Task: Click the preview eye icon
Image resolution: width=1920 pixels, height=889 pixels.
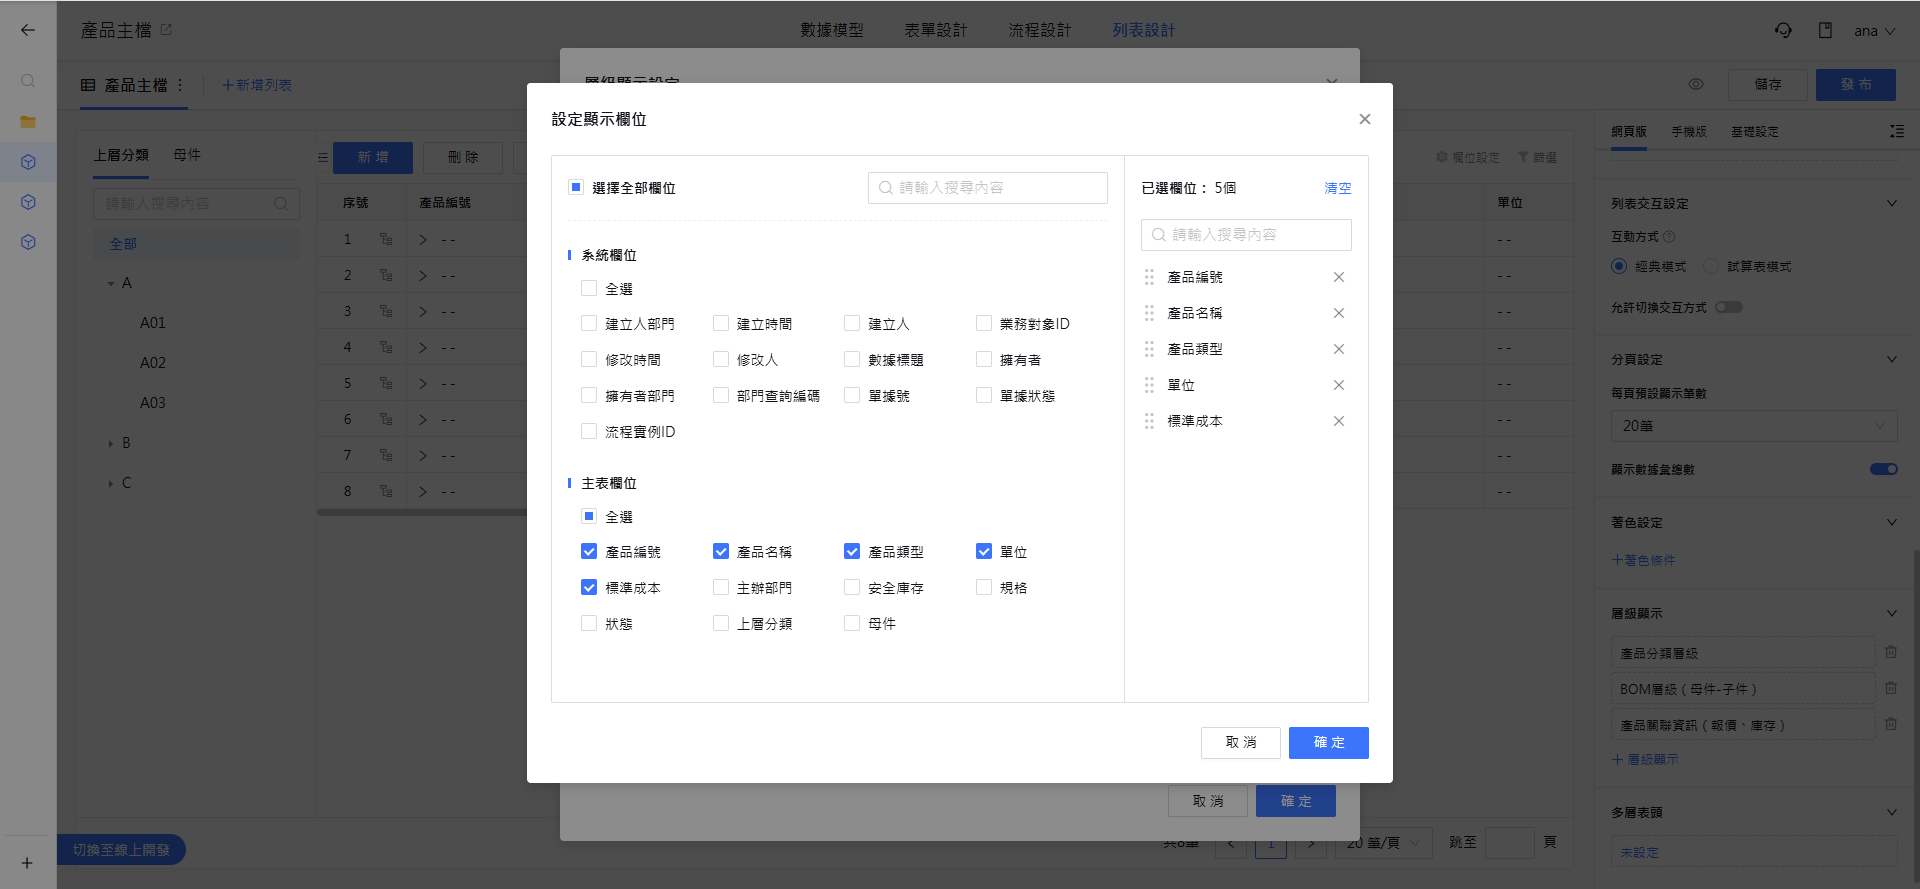Action: [x=1696, y=84]
